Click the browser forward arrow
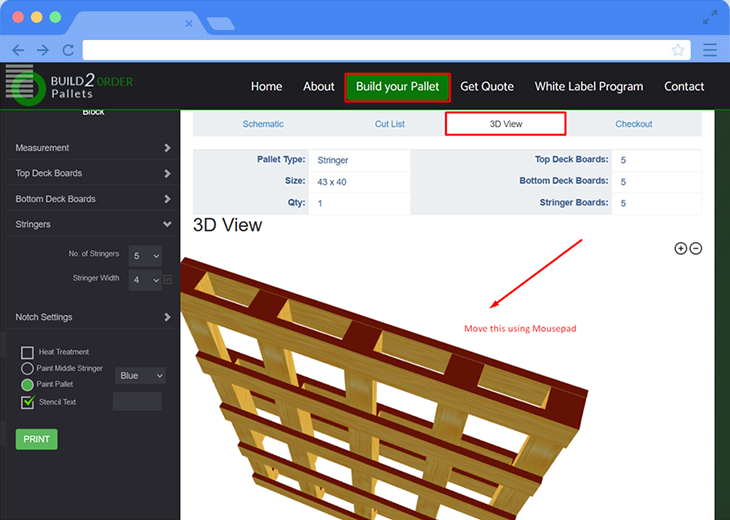The height and width of the screenshot is (520, 730). click(x=43, y=50)
